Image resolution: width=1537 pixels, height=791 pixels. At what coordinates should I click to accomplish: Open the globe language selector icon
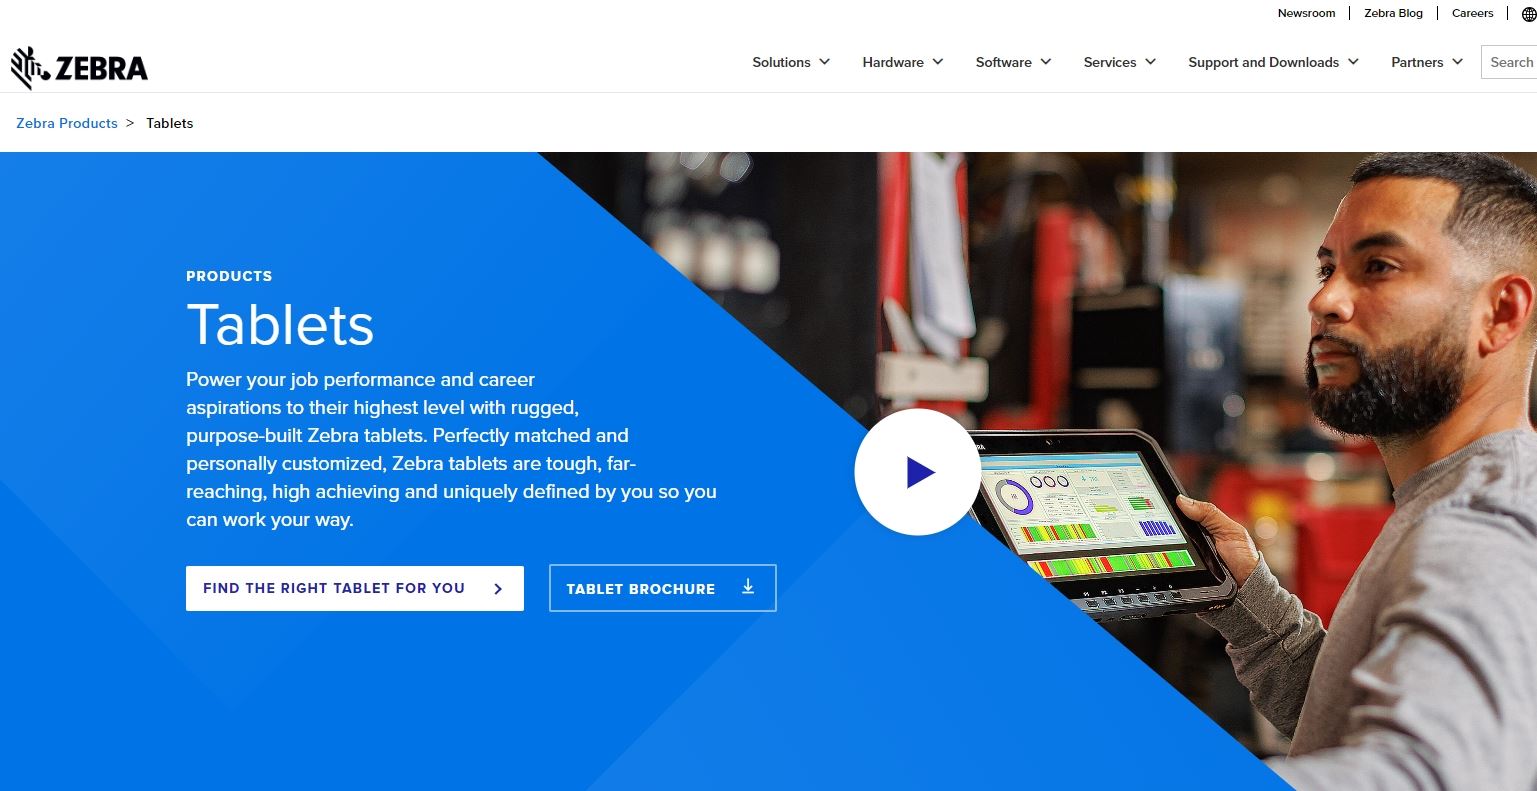click(1528, 14)
